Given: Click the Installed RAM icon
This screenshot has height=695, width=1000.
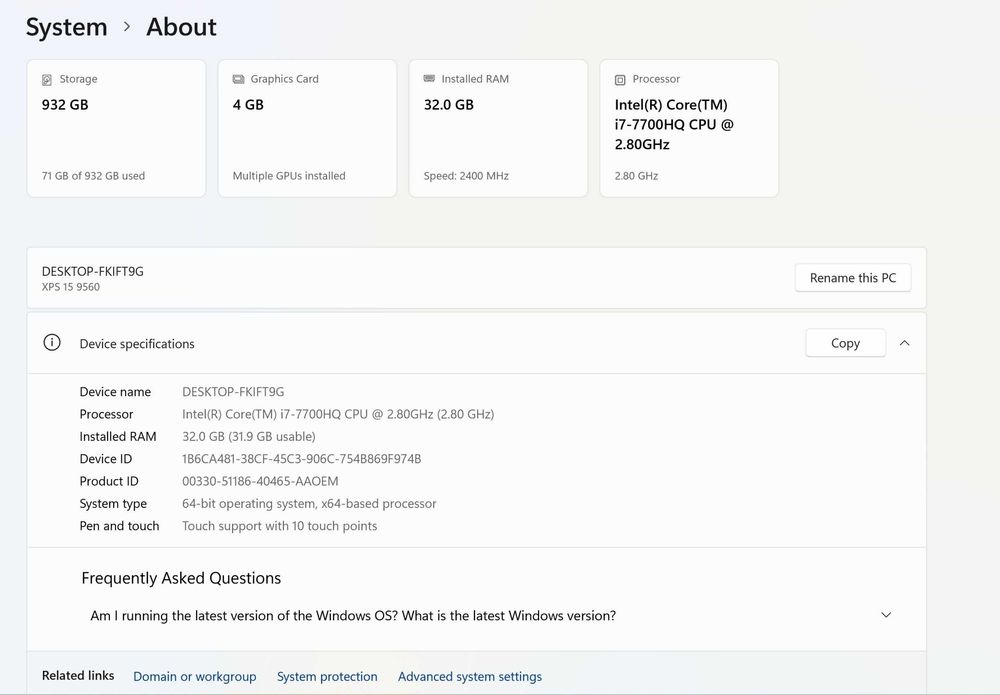Looking at the screenshot, I should click(x=429, y=79).
